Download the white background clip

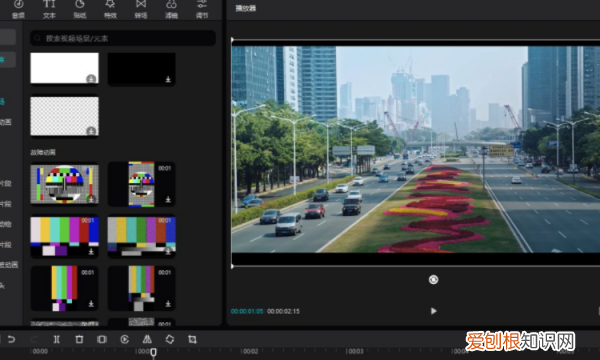pos(91,79)
